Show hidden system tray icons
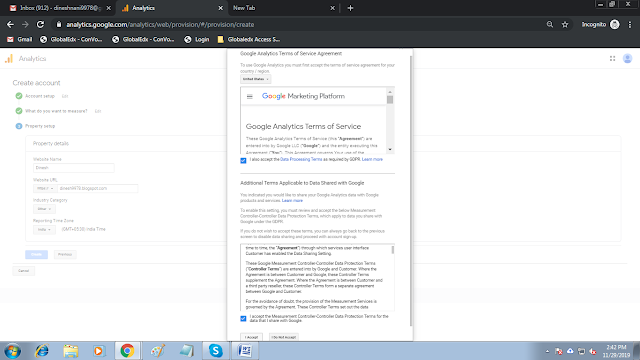640x360 pixels. click(547, 351)
